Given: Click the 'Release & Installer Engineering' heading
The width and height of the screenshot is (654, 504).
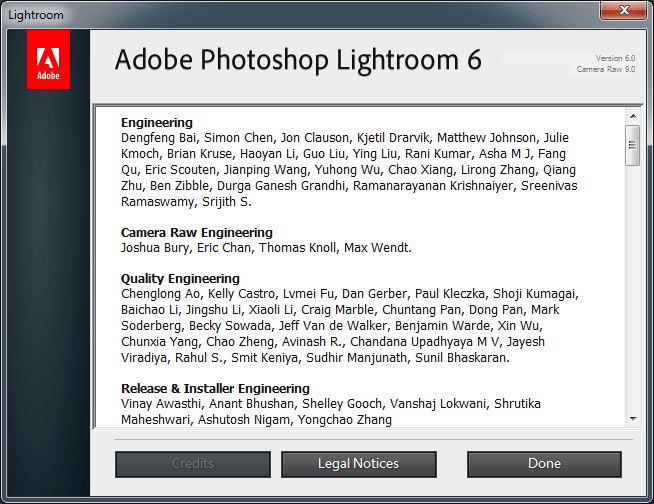Looking at the screenshot, I should pos(215,388).
